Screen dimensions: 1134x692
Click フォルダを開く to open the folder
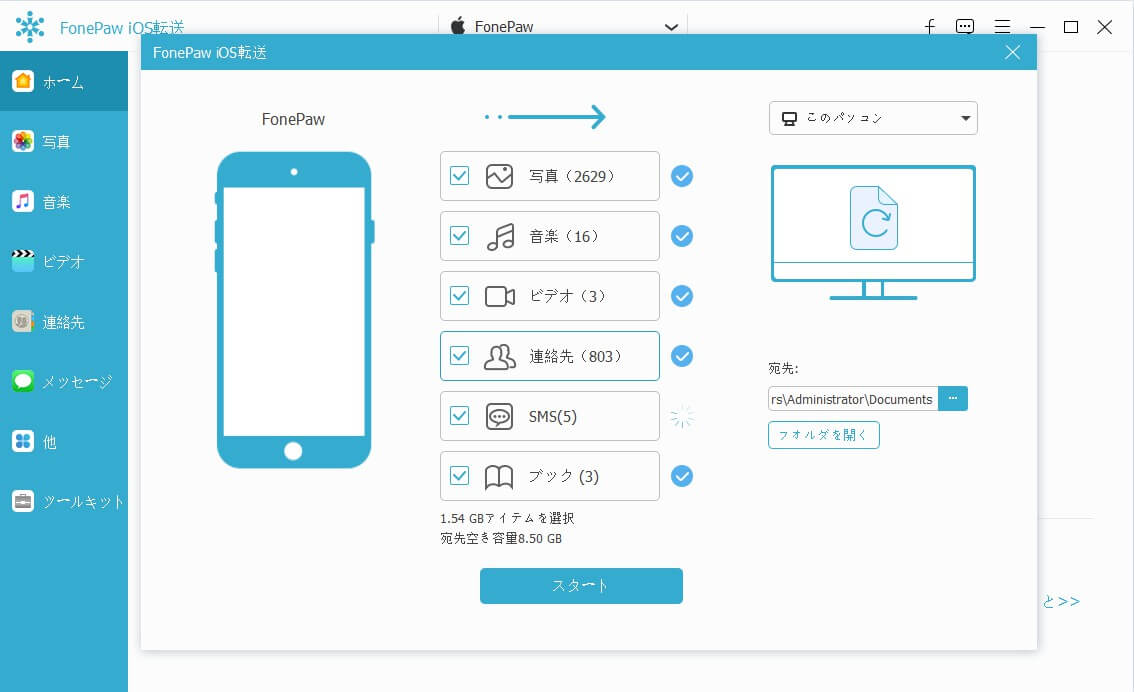click(823, 435)
